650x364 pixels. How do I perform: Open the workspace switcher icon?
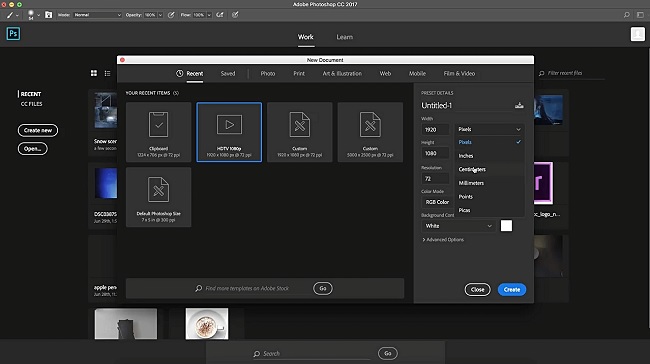[x=640, y=15]
